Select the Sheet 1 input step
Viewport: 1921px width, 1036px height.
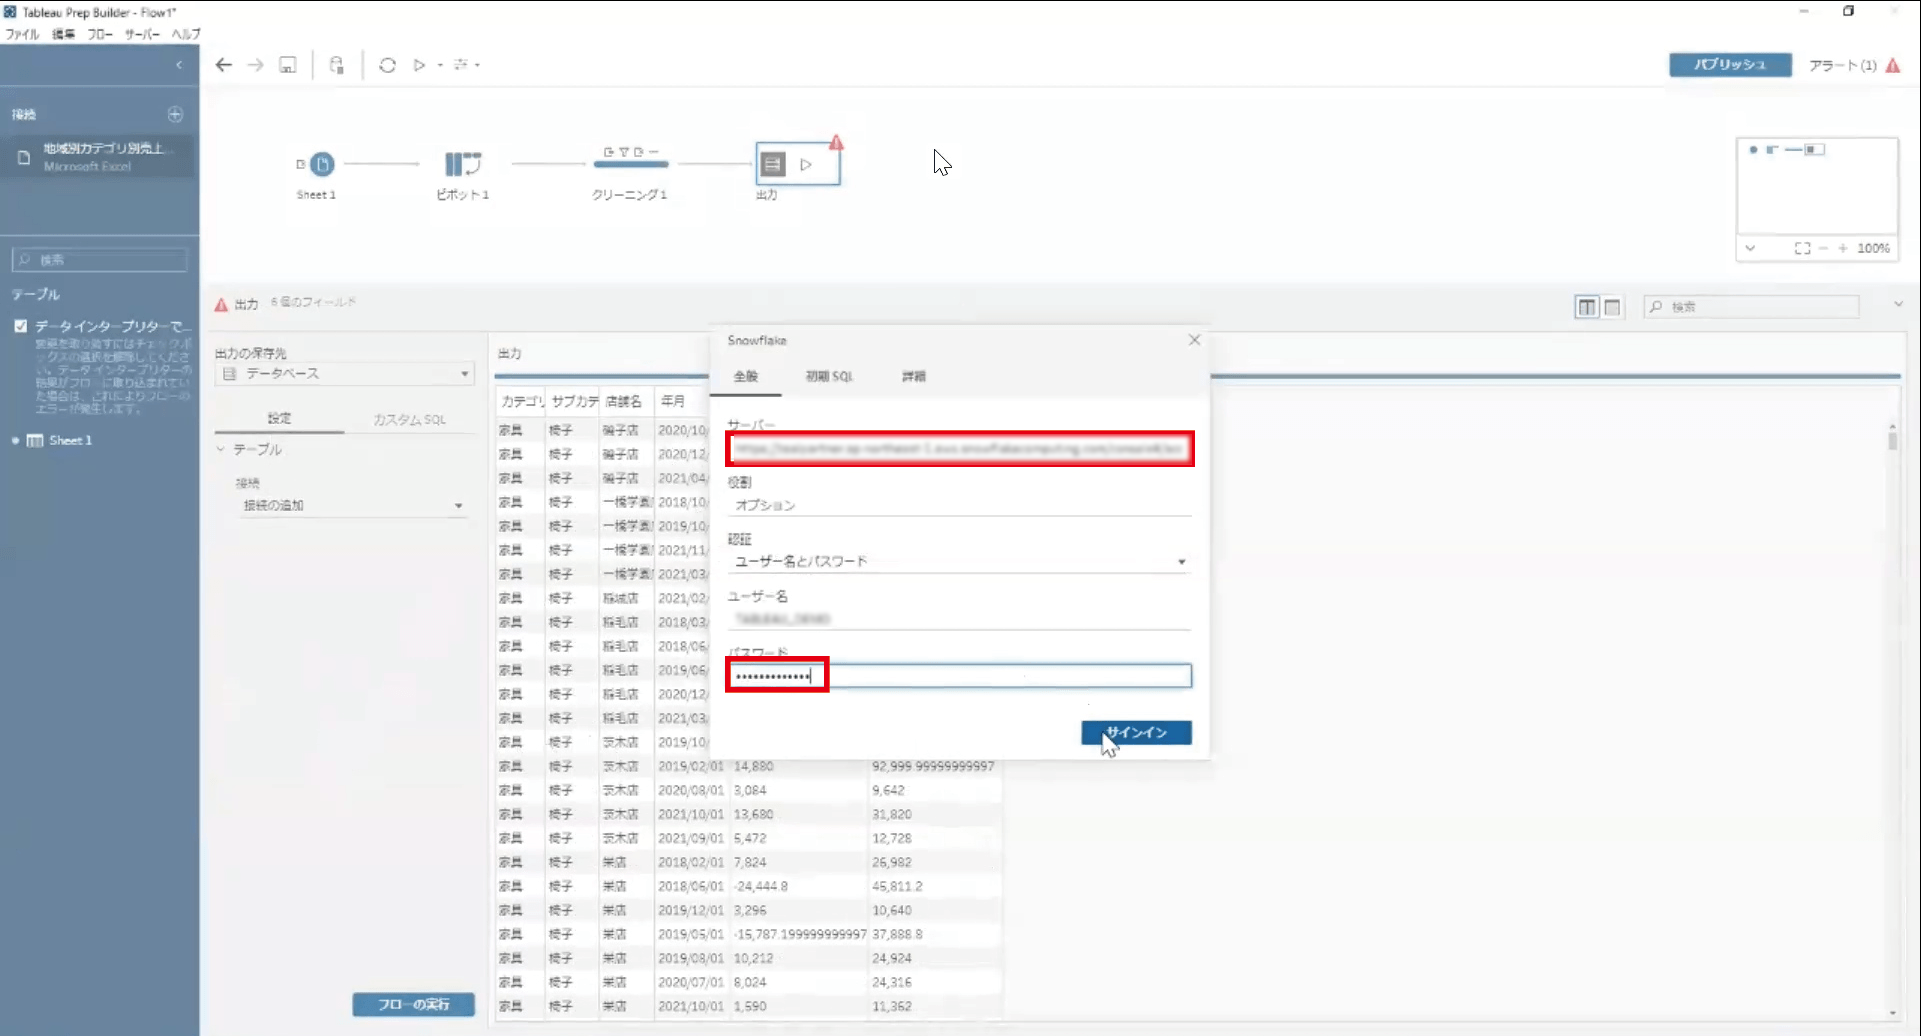[322, 164]
